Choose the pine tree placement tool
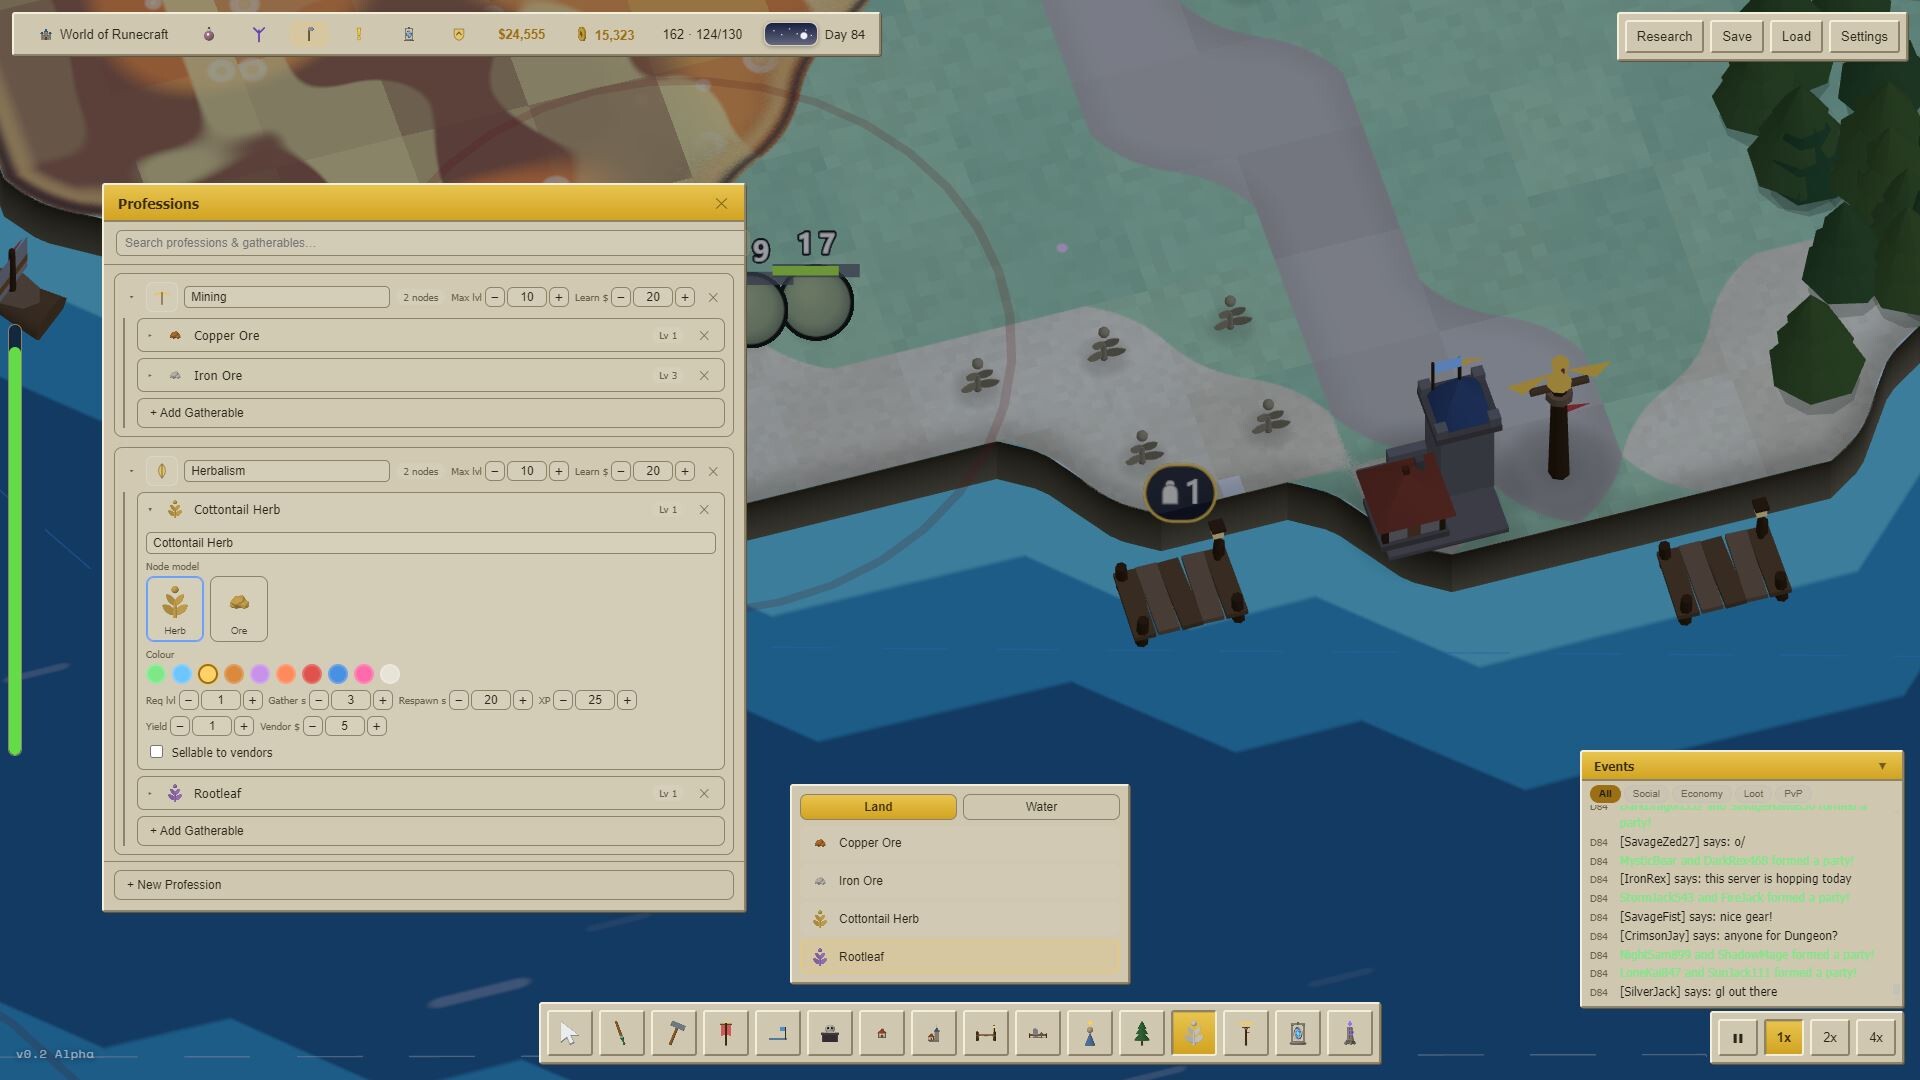 pos(1142,1034)
